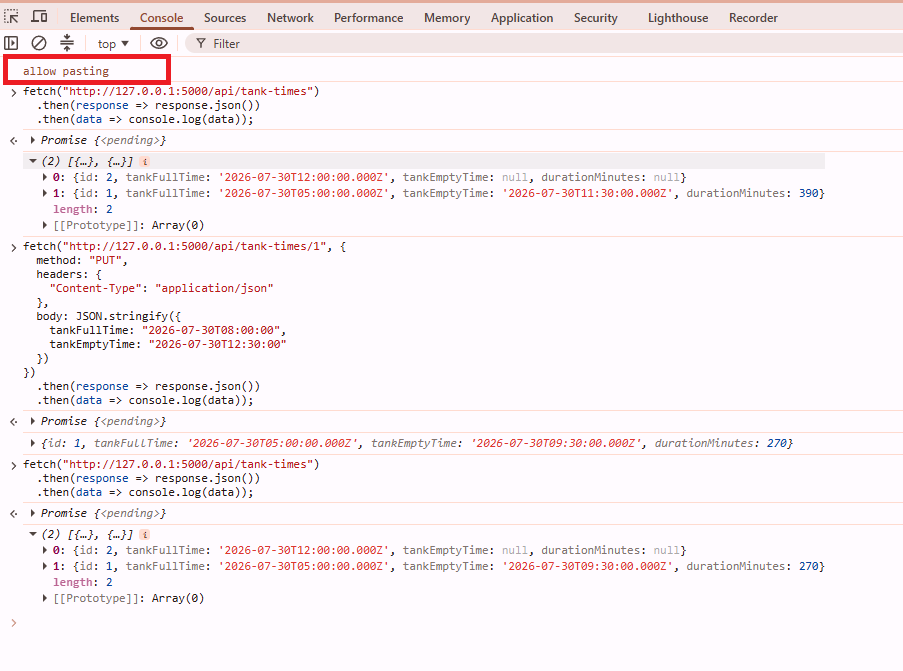Click the PUT fetch URL 'tank-times/1'
The image size is (903, 671).
tap(195, 247)
